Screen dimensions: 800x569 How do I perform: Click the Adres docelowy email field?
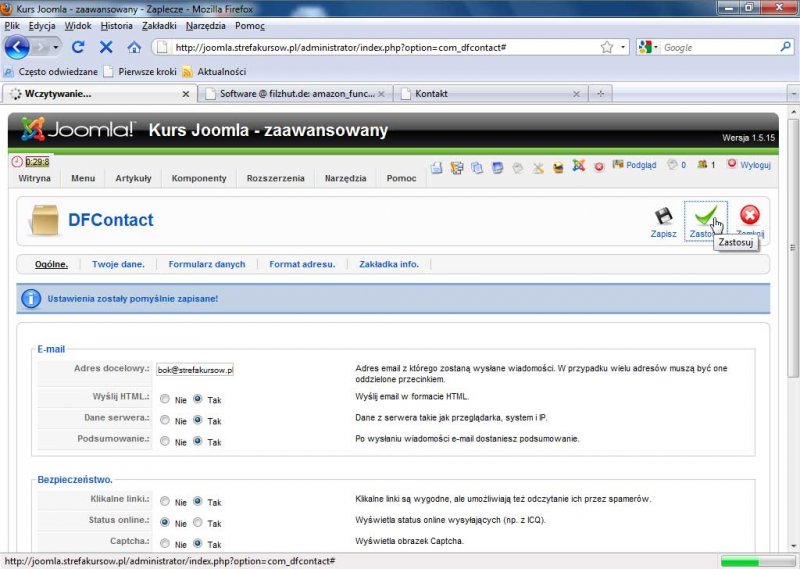coord(194,370)
